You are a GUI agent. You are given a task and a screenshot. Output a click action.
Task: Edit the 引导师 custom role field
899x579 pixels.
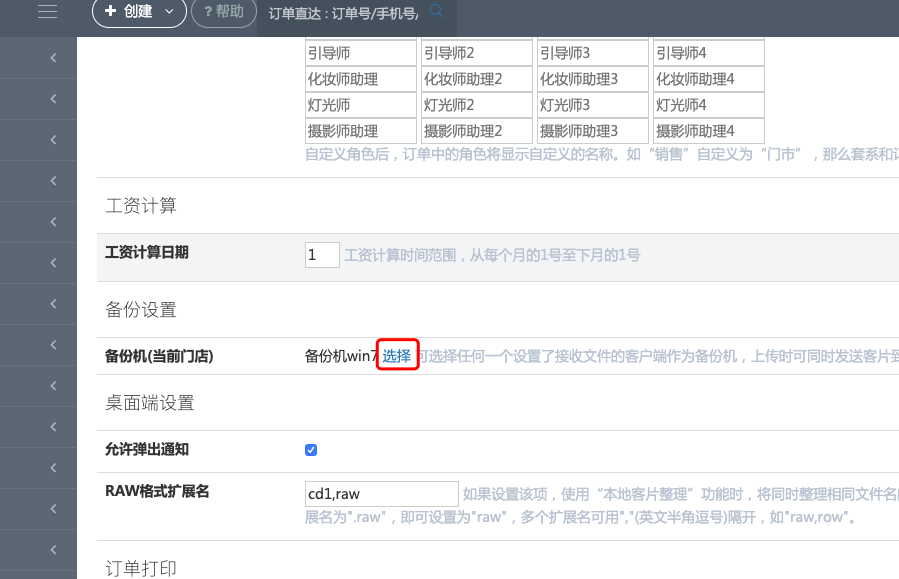pyautogui.click(x=361, y=53)
